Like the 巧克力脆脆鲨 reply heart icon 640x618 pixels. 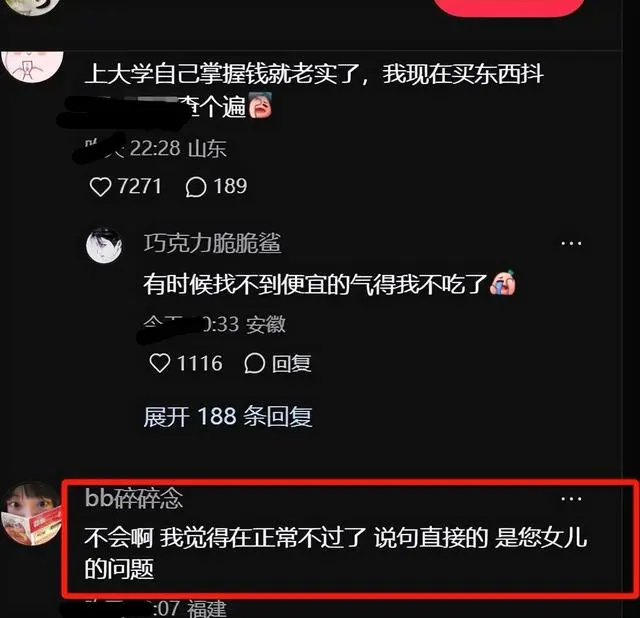160,363
